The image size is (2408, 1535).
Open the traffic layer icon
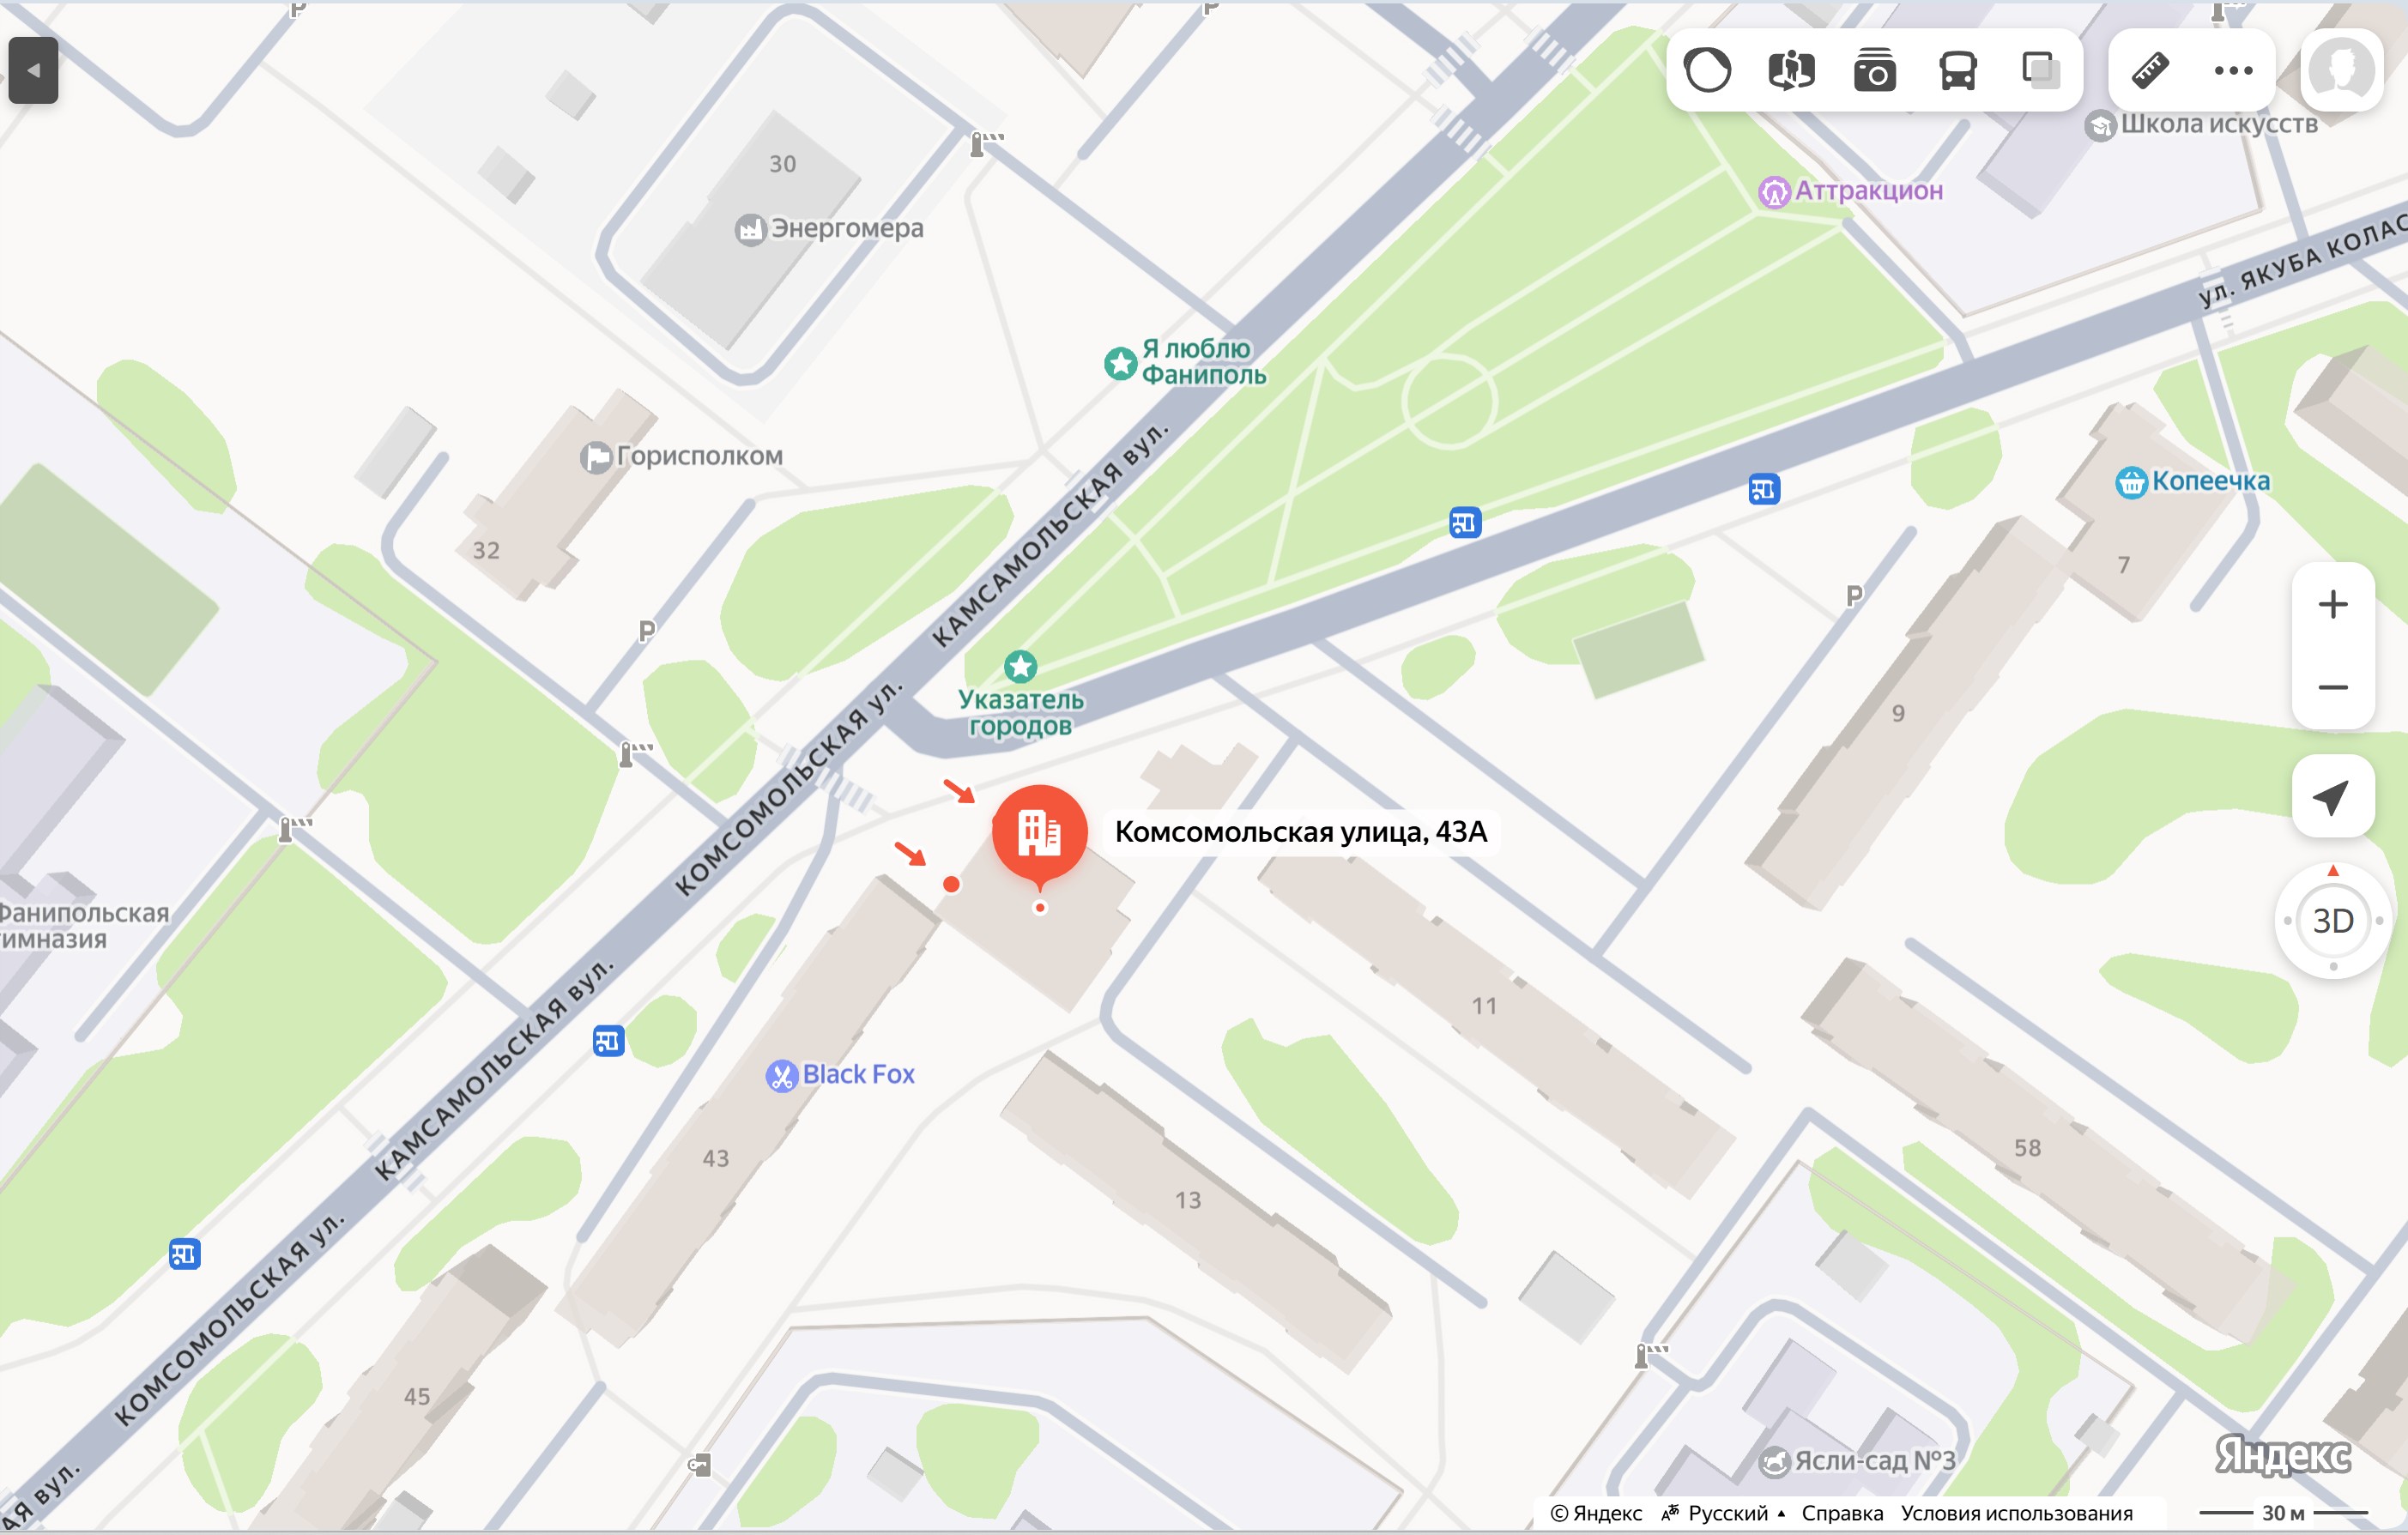tap(1707, 70)
